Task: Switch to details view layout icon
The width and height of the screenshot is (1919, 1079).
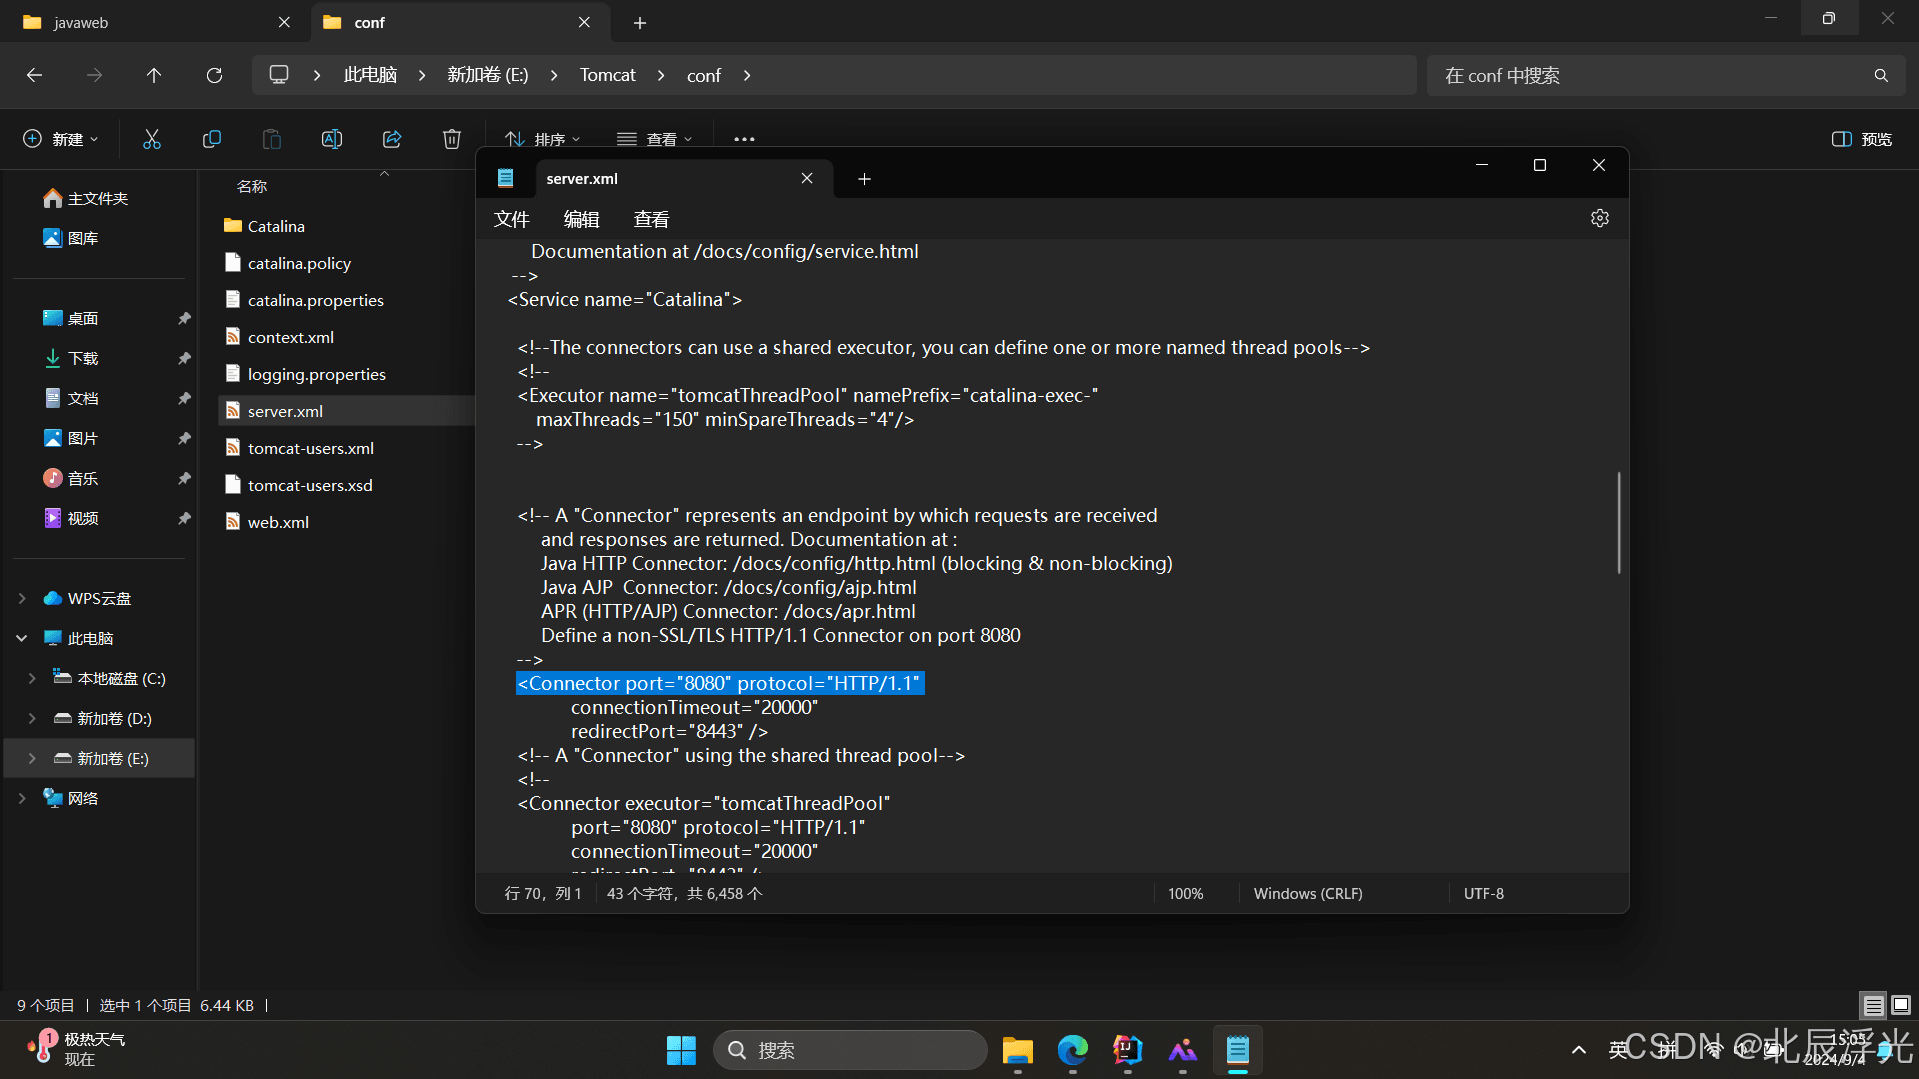Action: coord(1873,1005)
